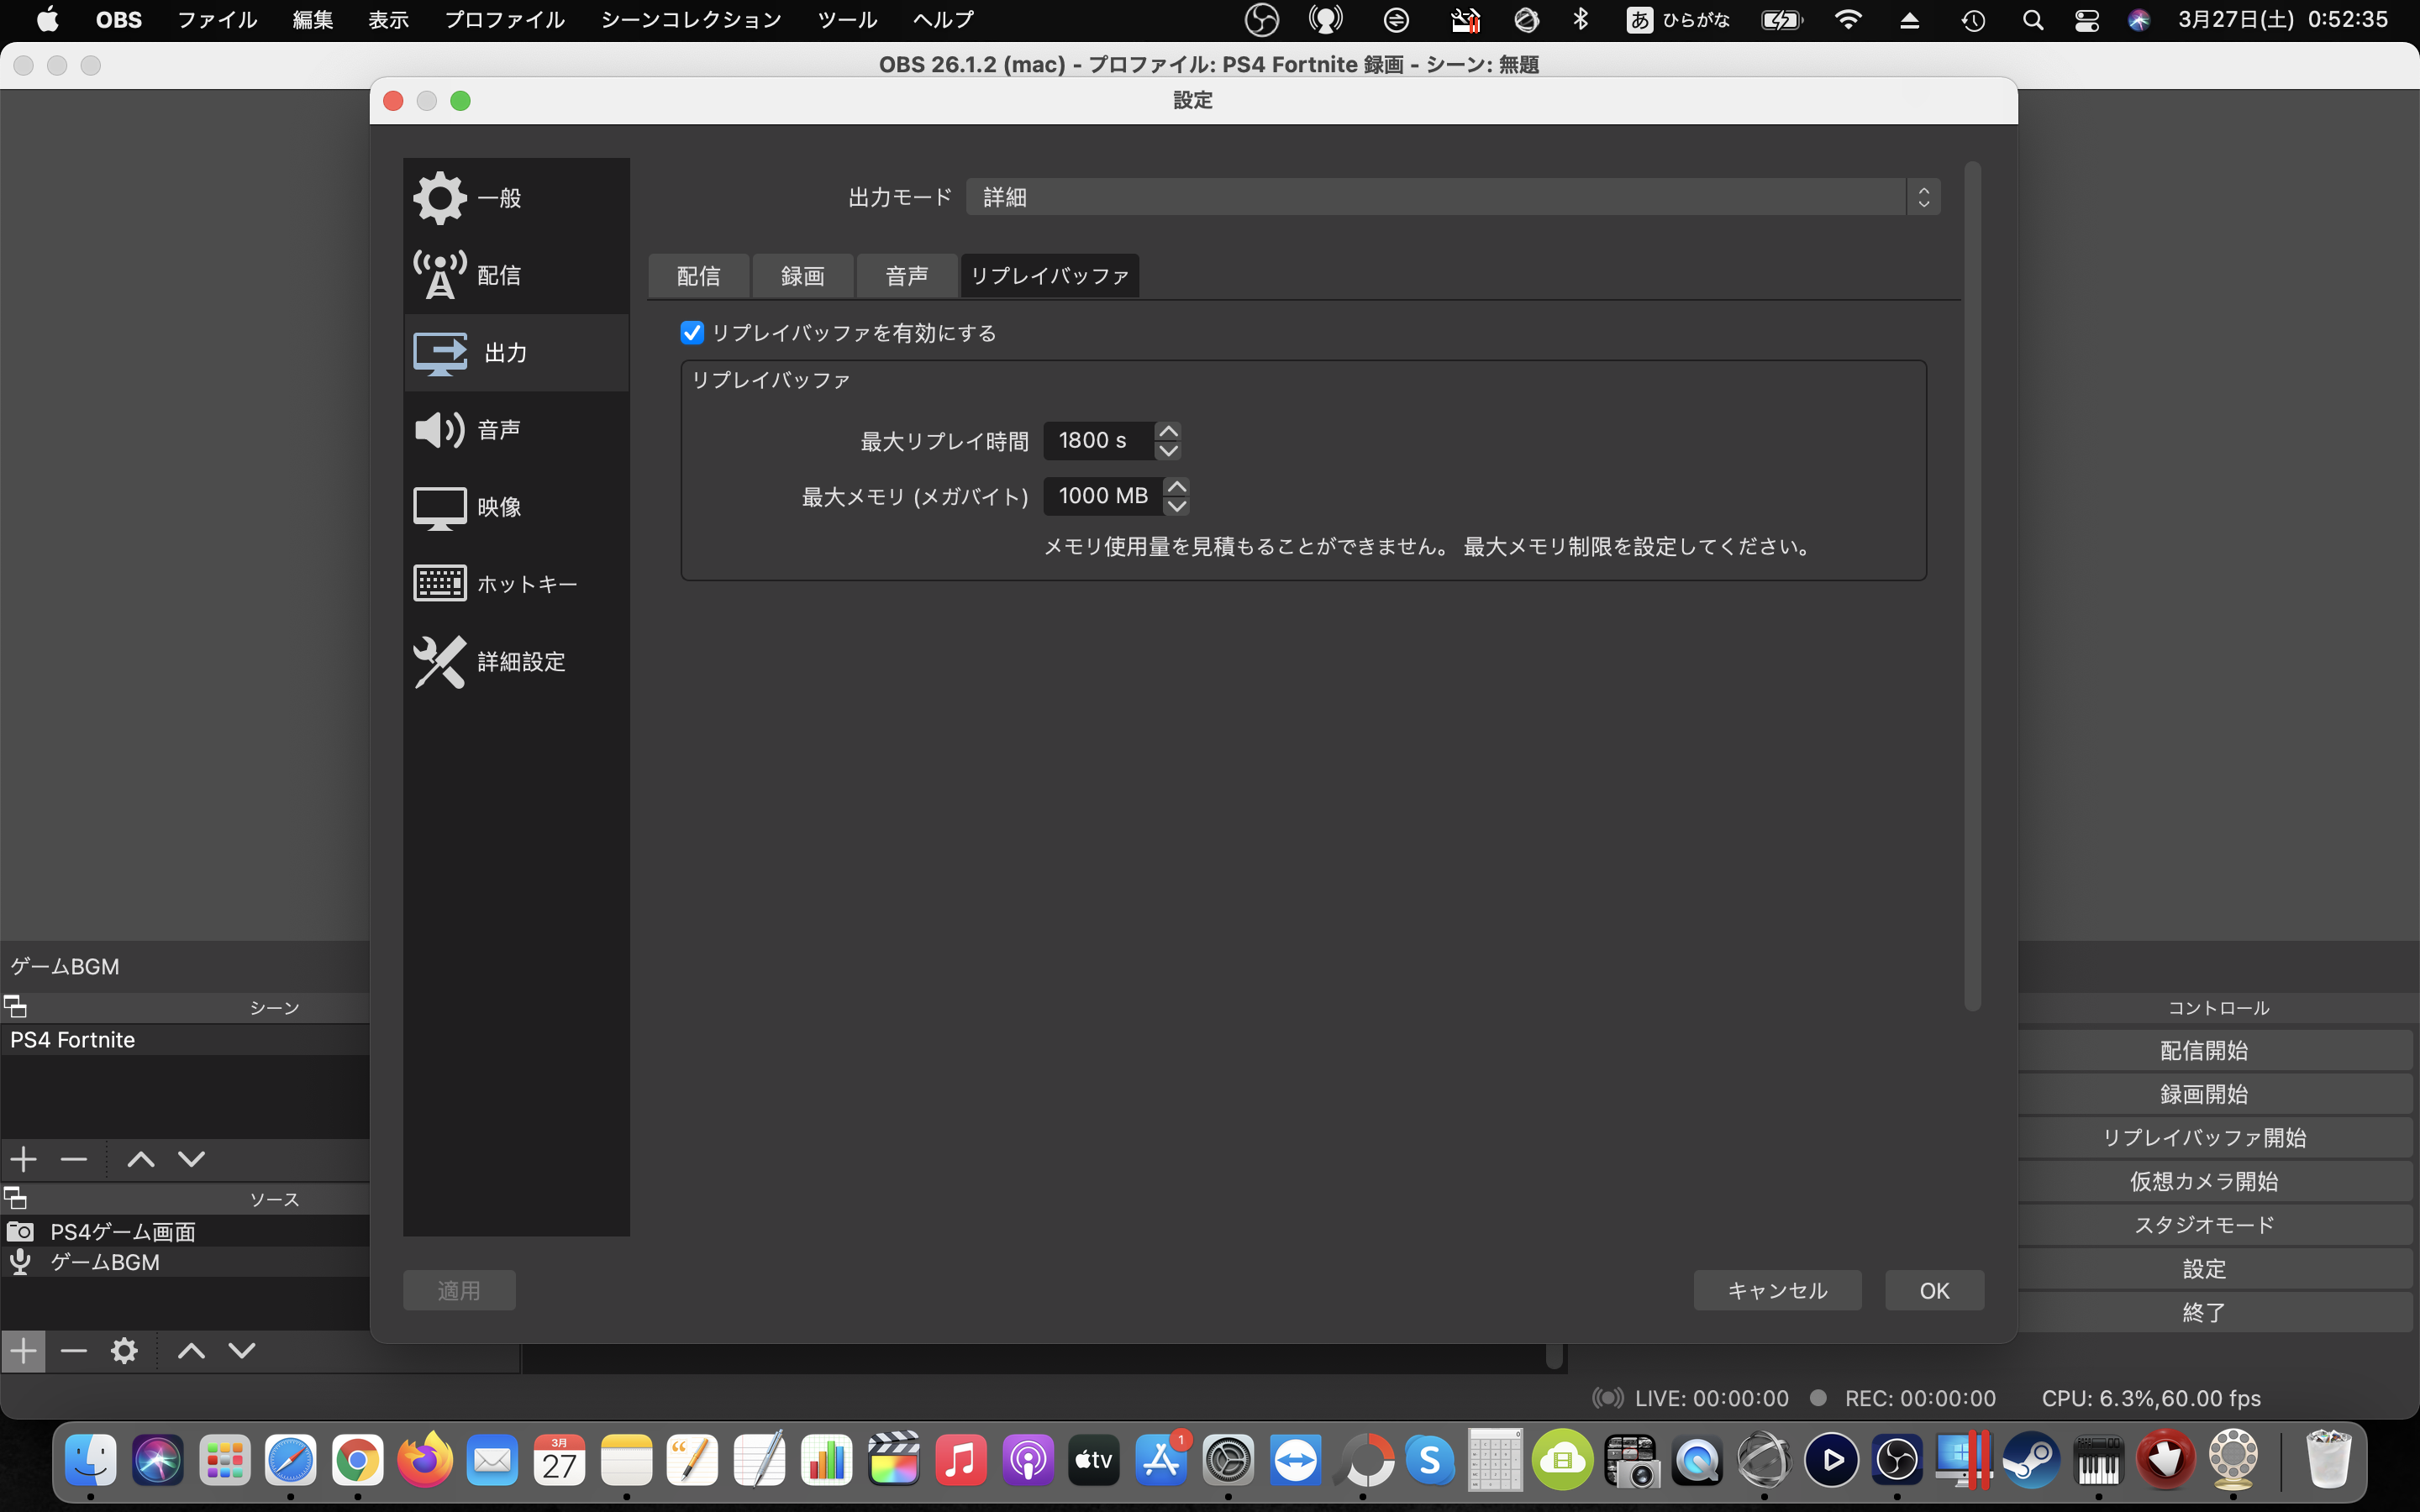Screen dimensions: 2420x1512
Task: Switch to the 録画 tab
Action: point(802,276)
